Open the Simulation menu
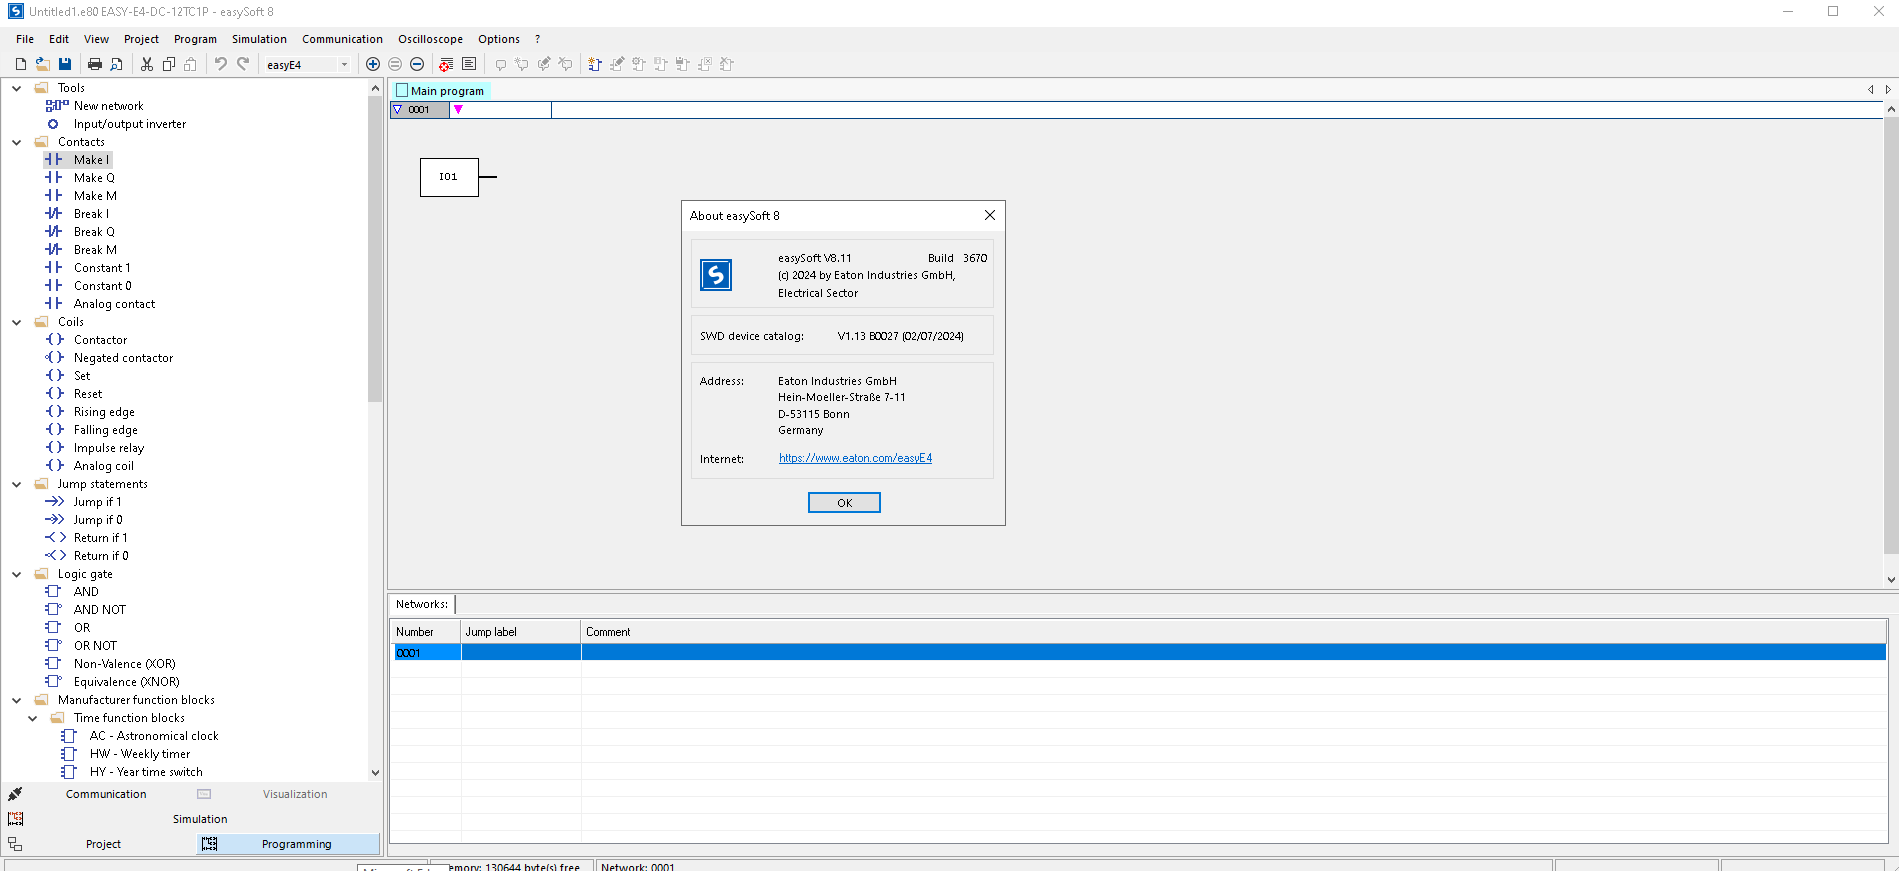The width and height of the screenshot is (1899, 871). tap(259, 39)
